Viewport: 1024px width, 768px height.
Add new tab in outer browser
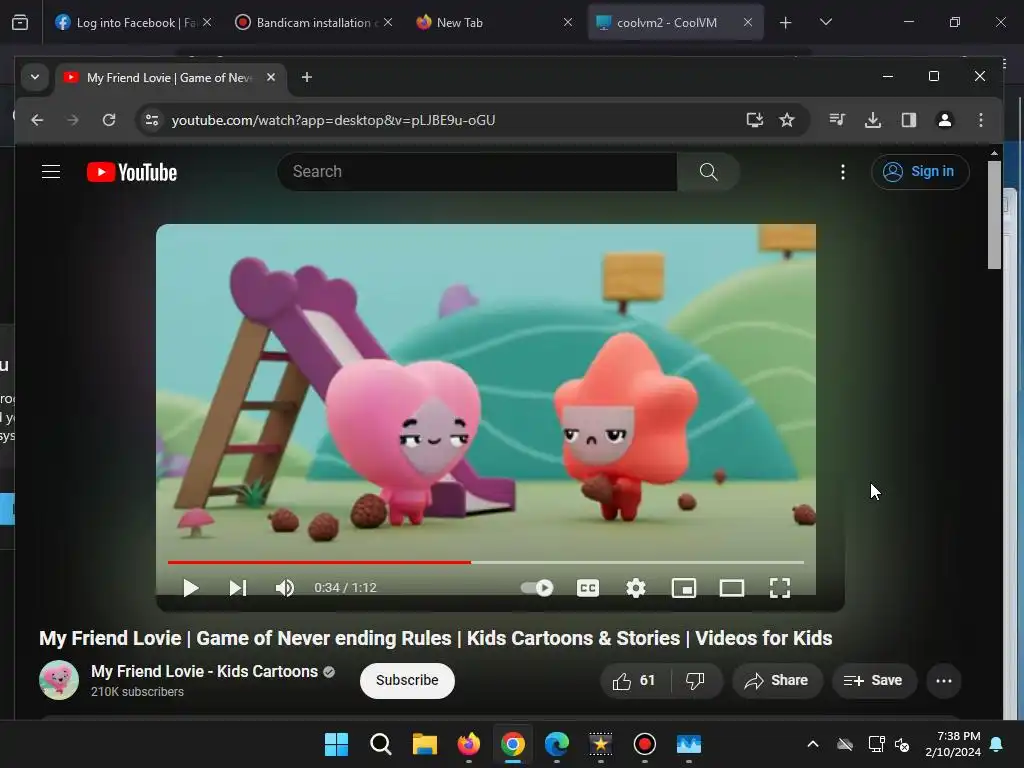point(786,23)
